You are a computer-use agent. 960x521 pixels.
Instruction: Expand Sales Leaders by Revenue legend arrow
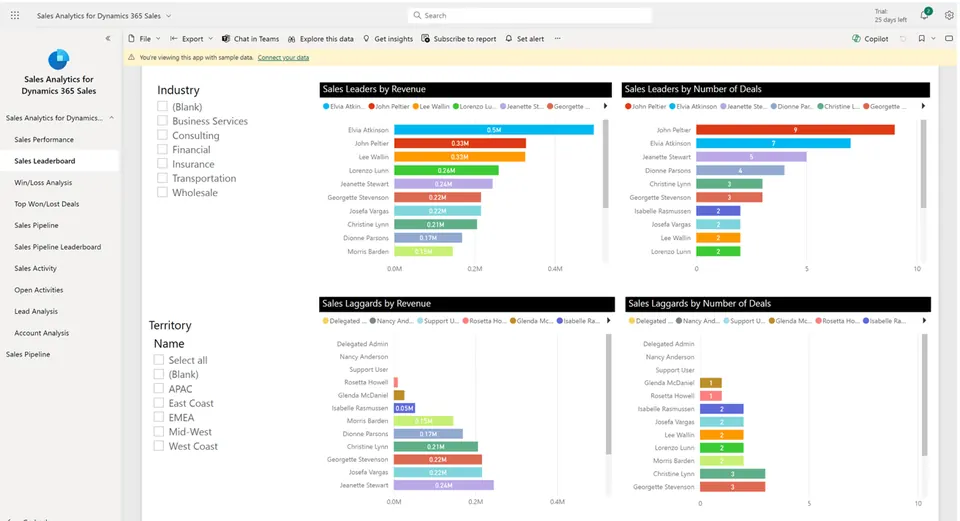pyautogui.click(x=606, y=106)
